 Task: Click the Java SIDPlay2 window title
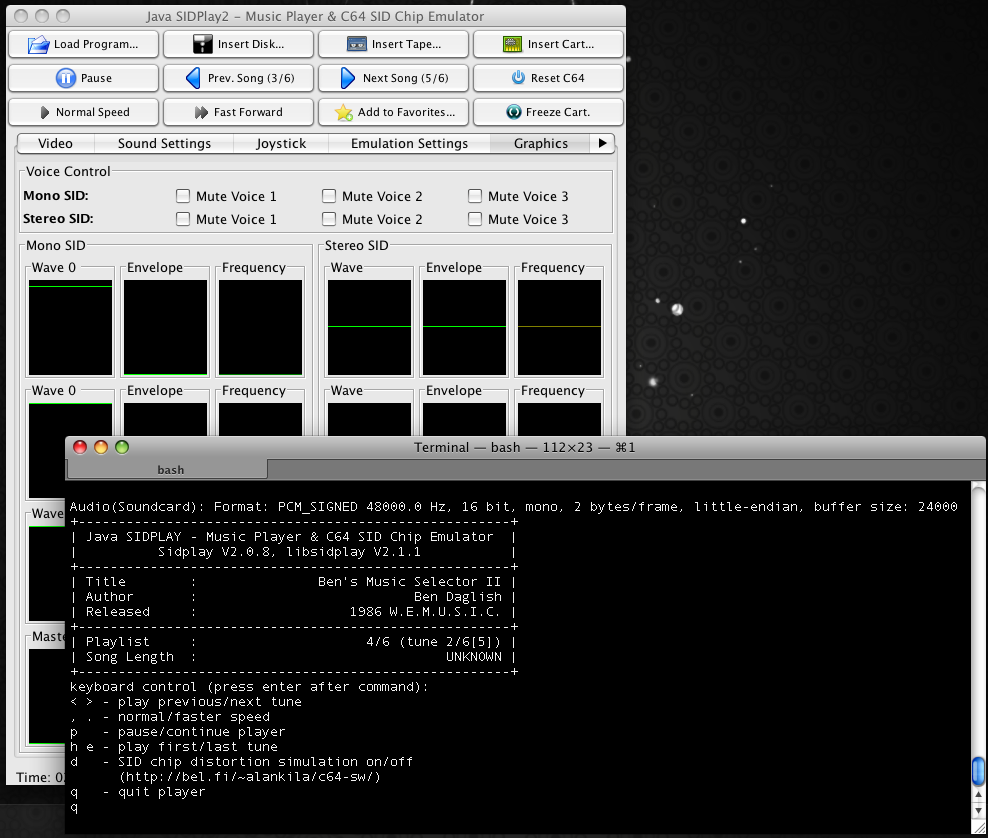[x=315, y=16]
